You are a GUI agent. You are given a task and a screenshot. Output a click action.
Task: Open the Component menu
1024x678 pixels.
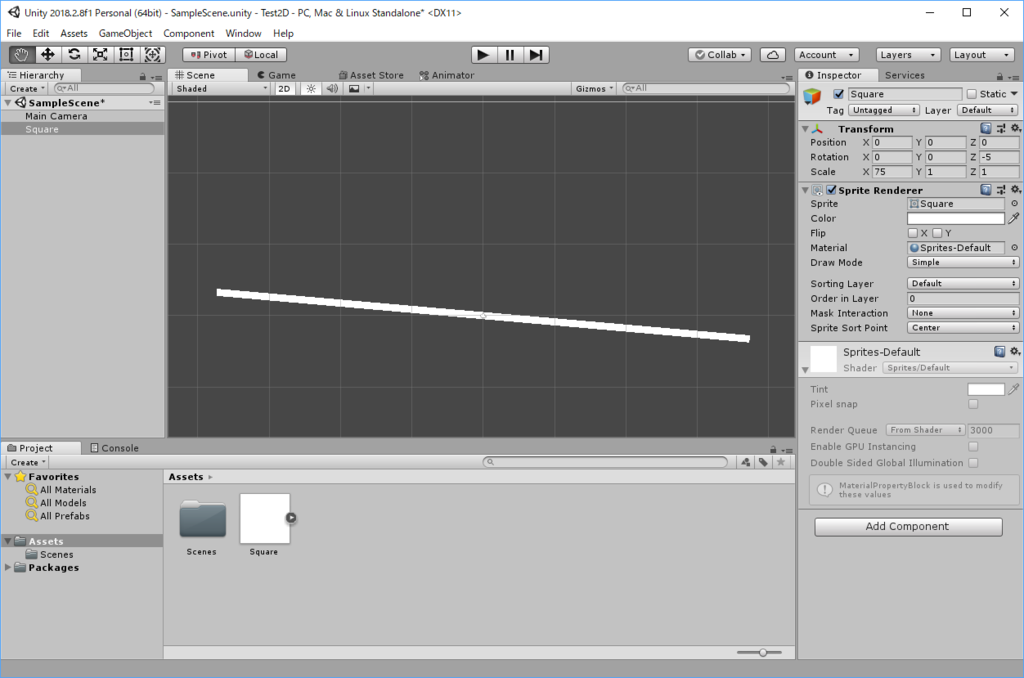[189, 33]
